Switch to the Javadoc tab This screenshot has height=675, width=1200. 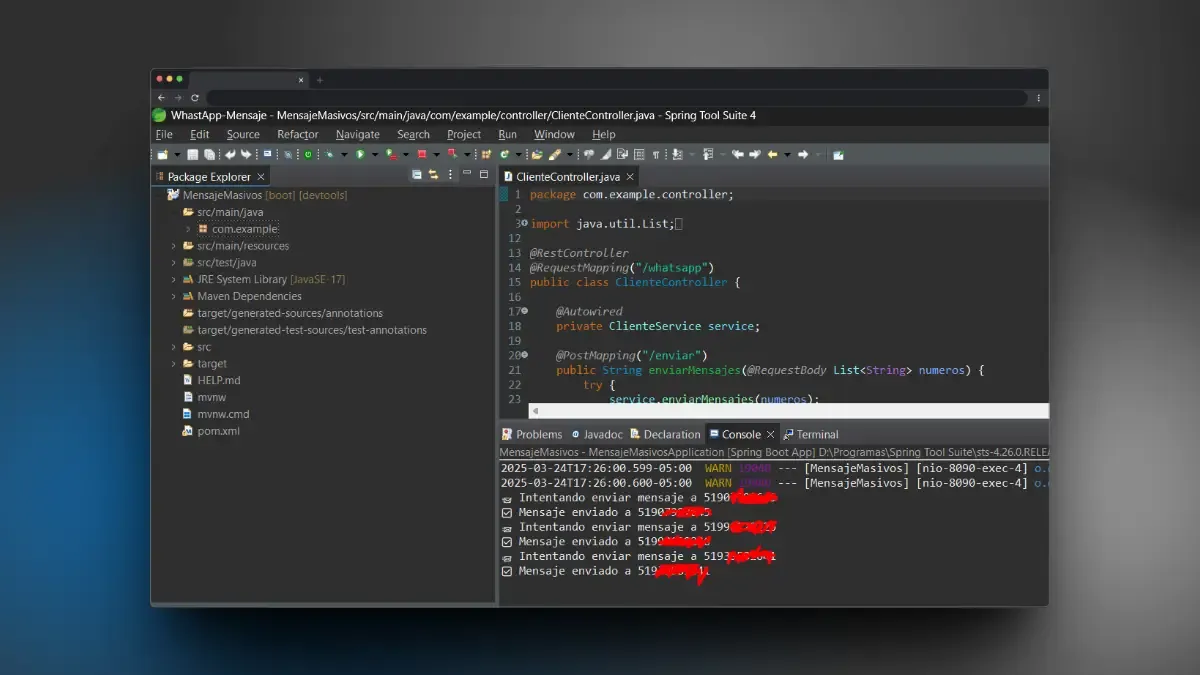click(x=597, y=434)
